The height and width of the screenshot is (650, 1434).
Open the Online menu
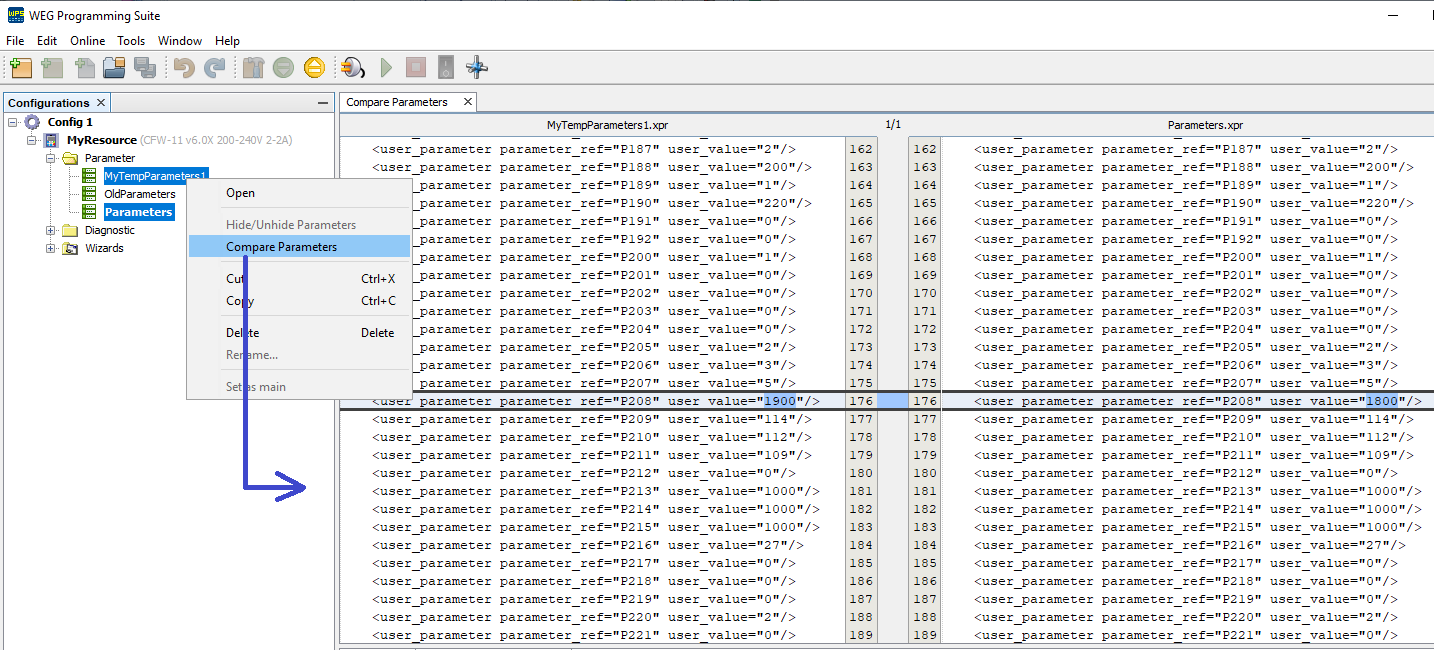tap(87, 41)
